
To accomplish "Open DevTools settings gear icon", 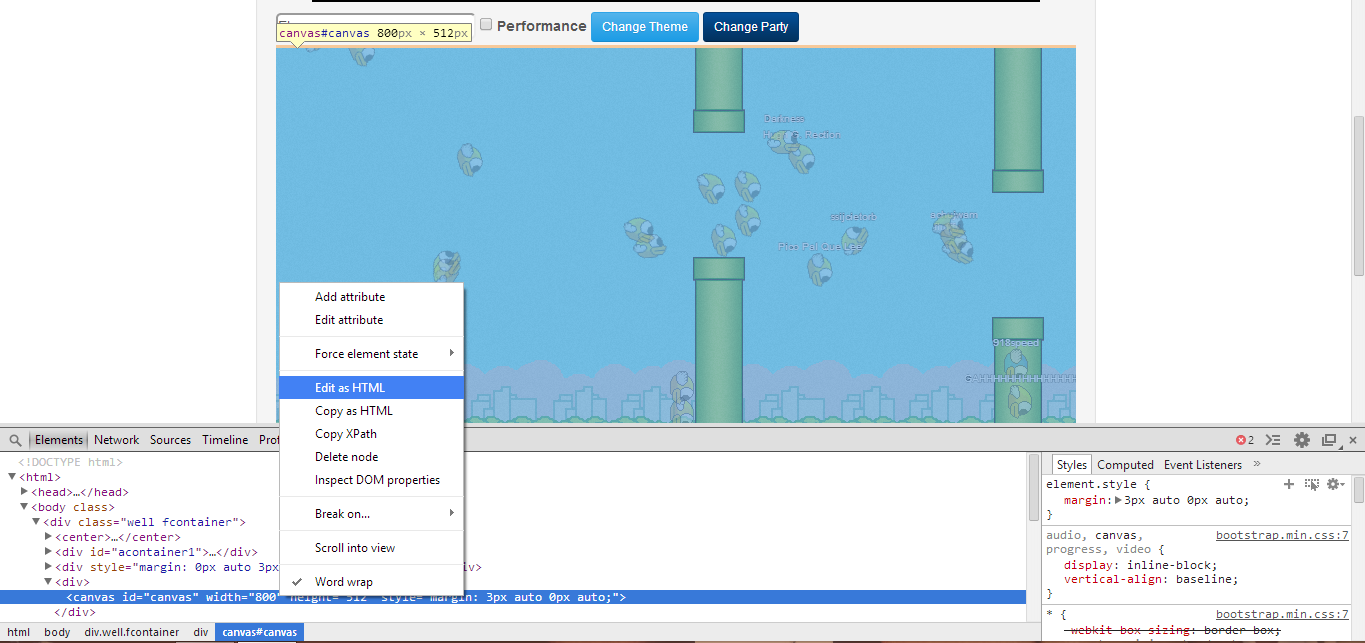I will coord(1302,440).
